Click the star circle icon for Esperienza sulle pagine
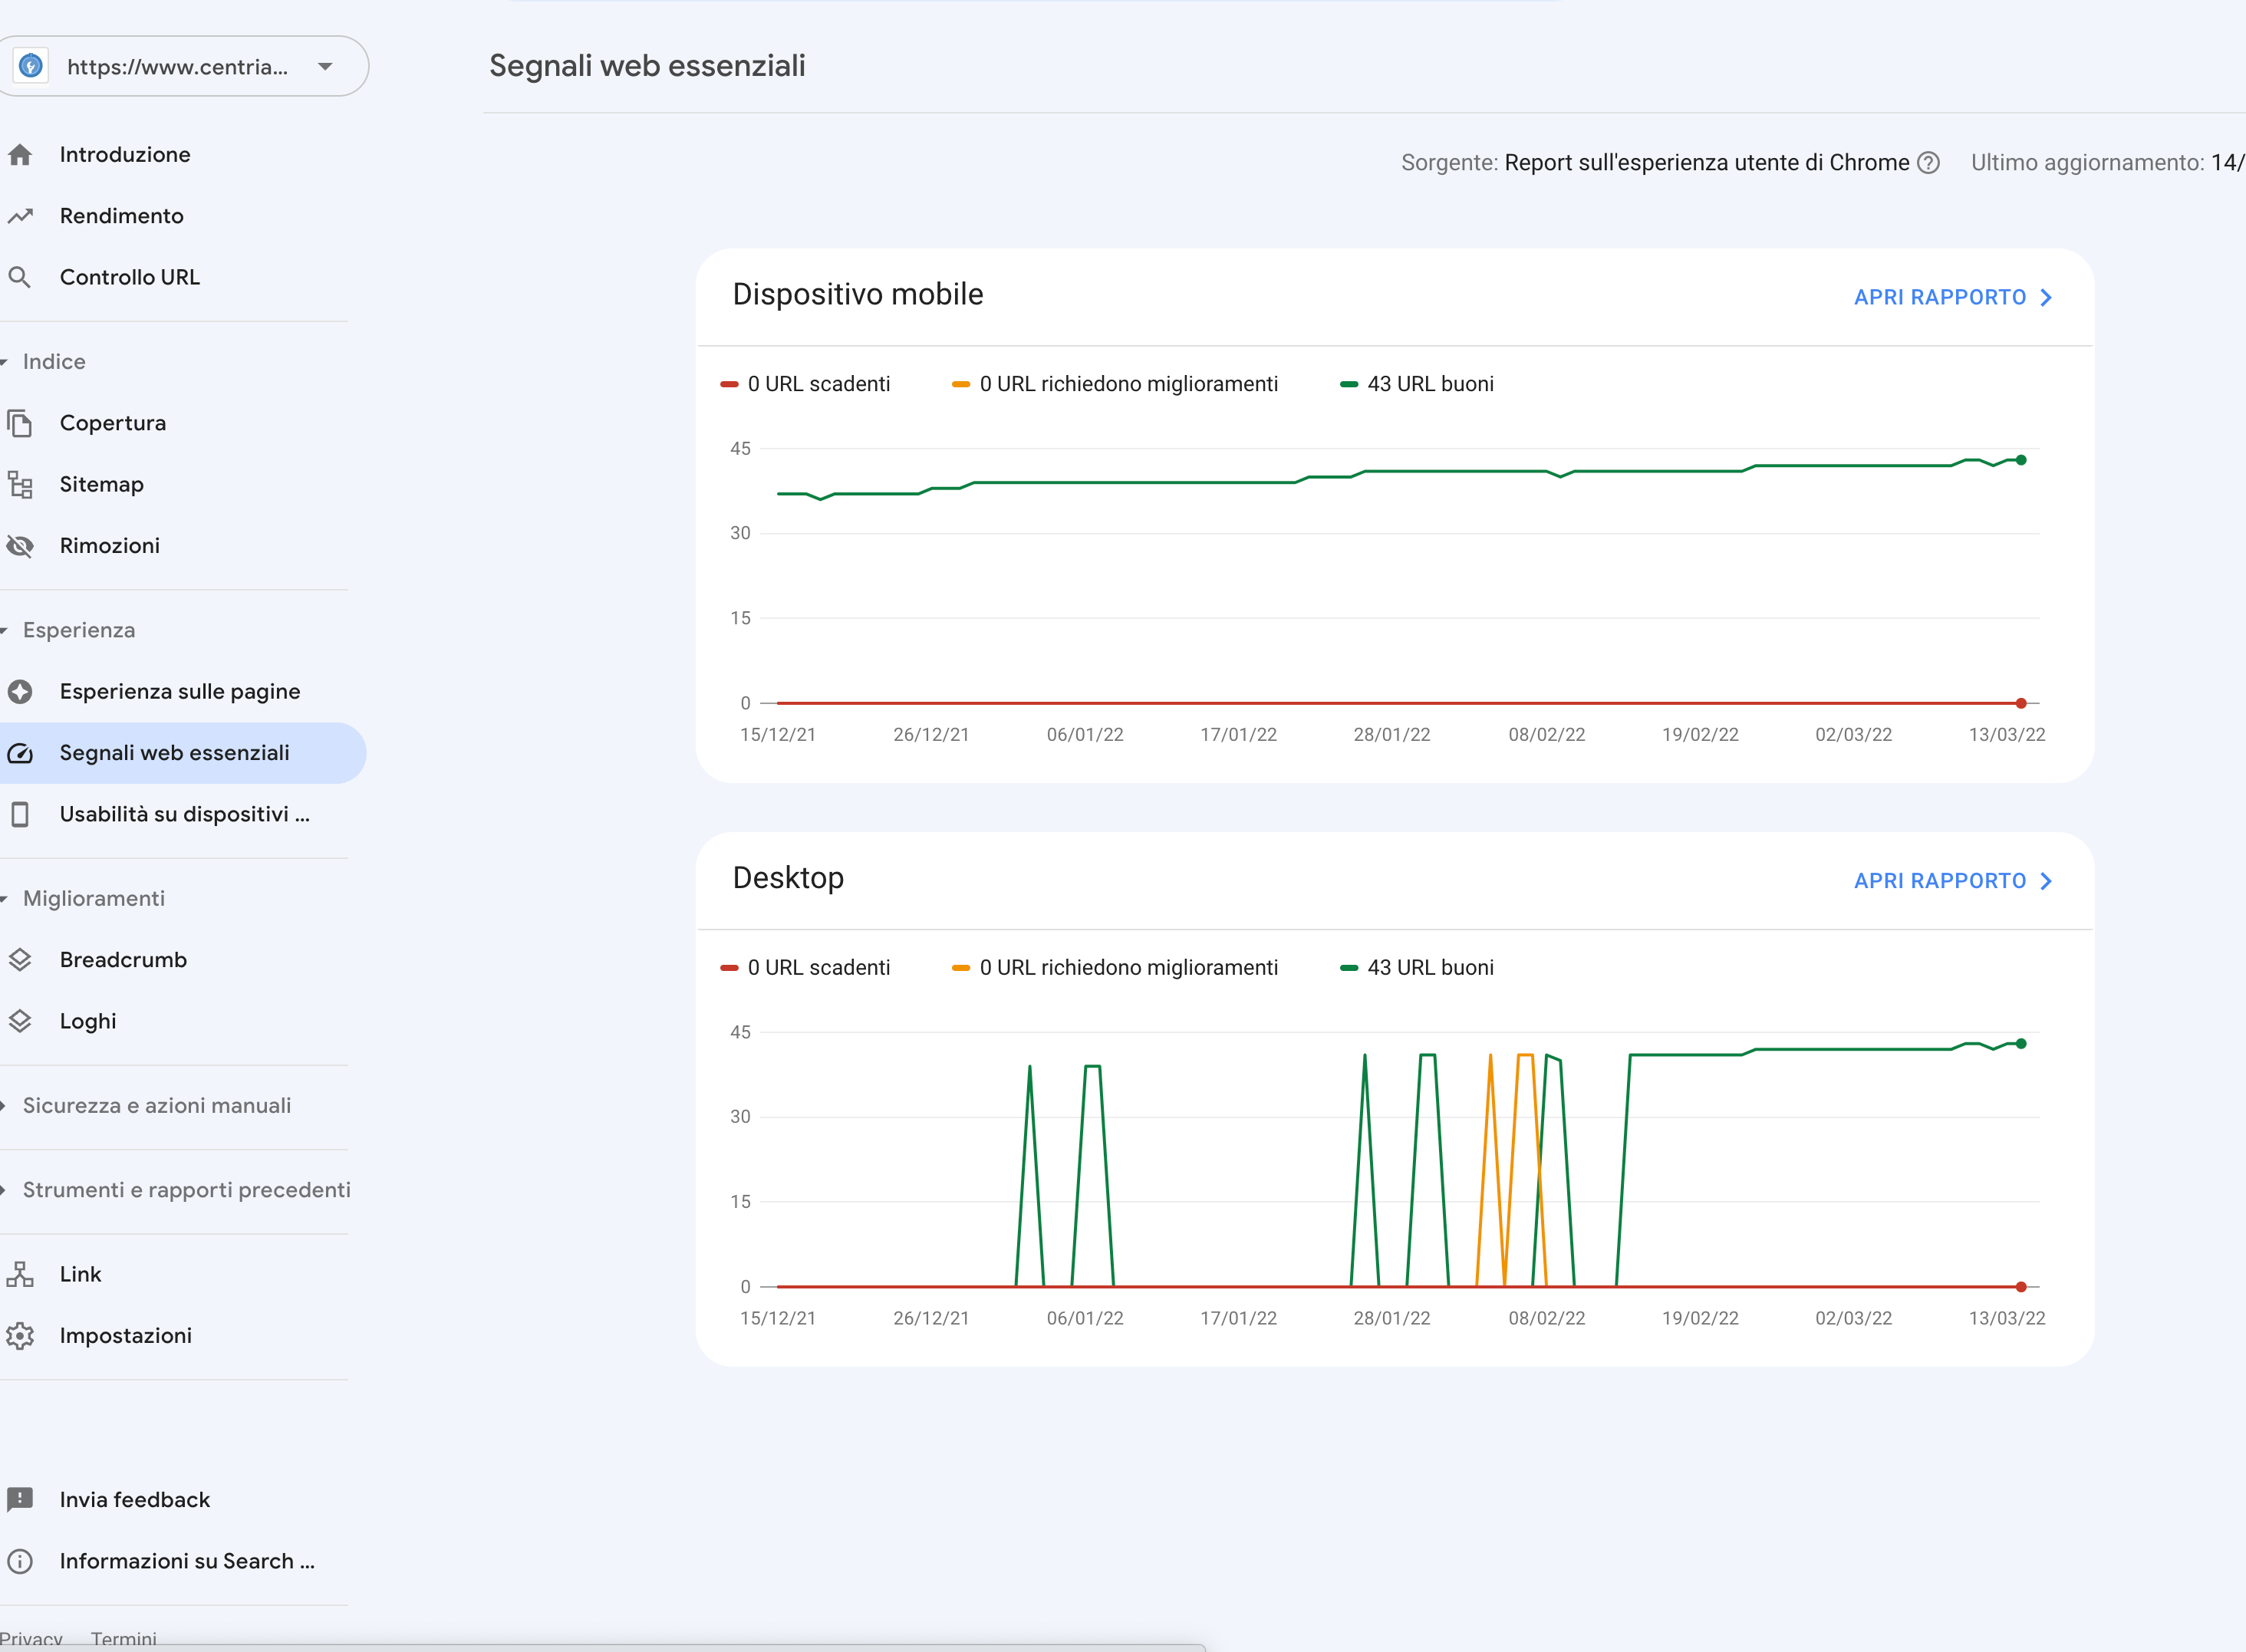 (x=20, y=692)
